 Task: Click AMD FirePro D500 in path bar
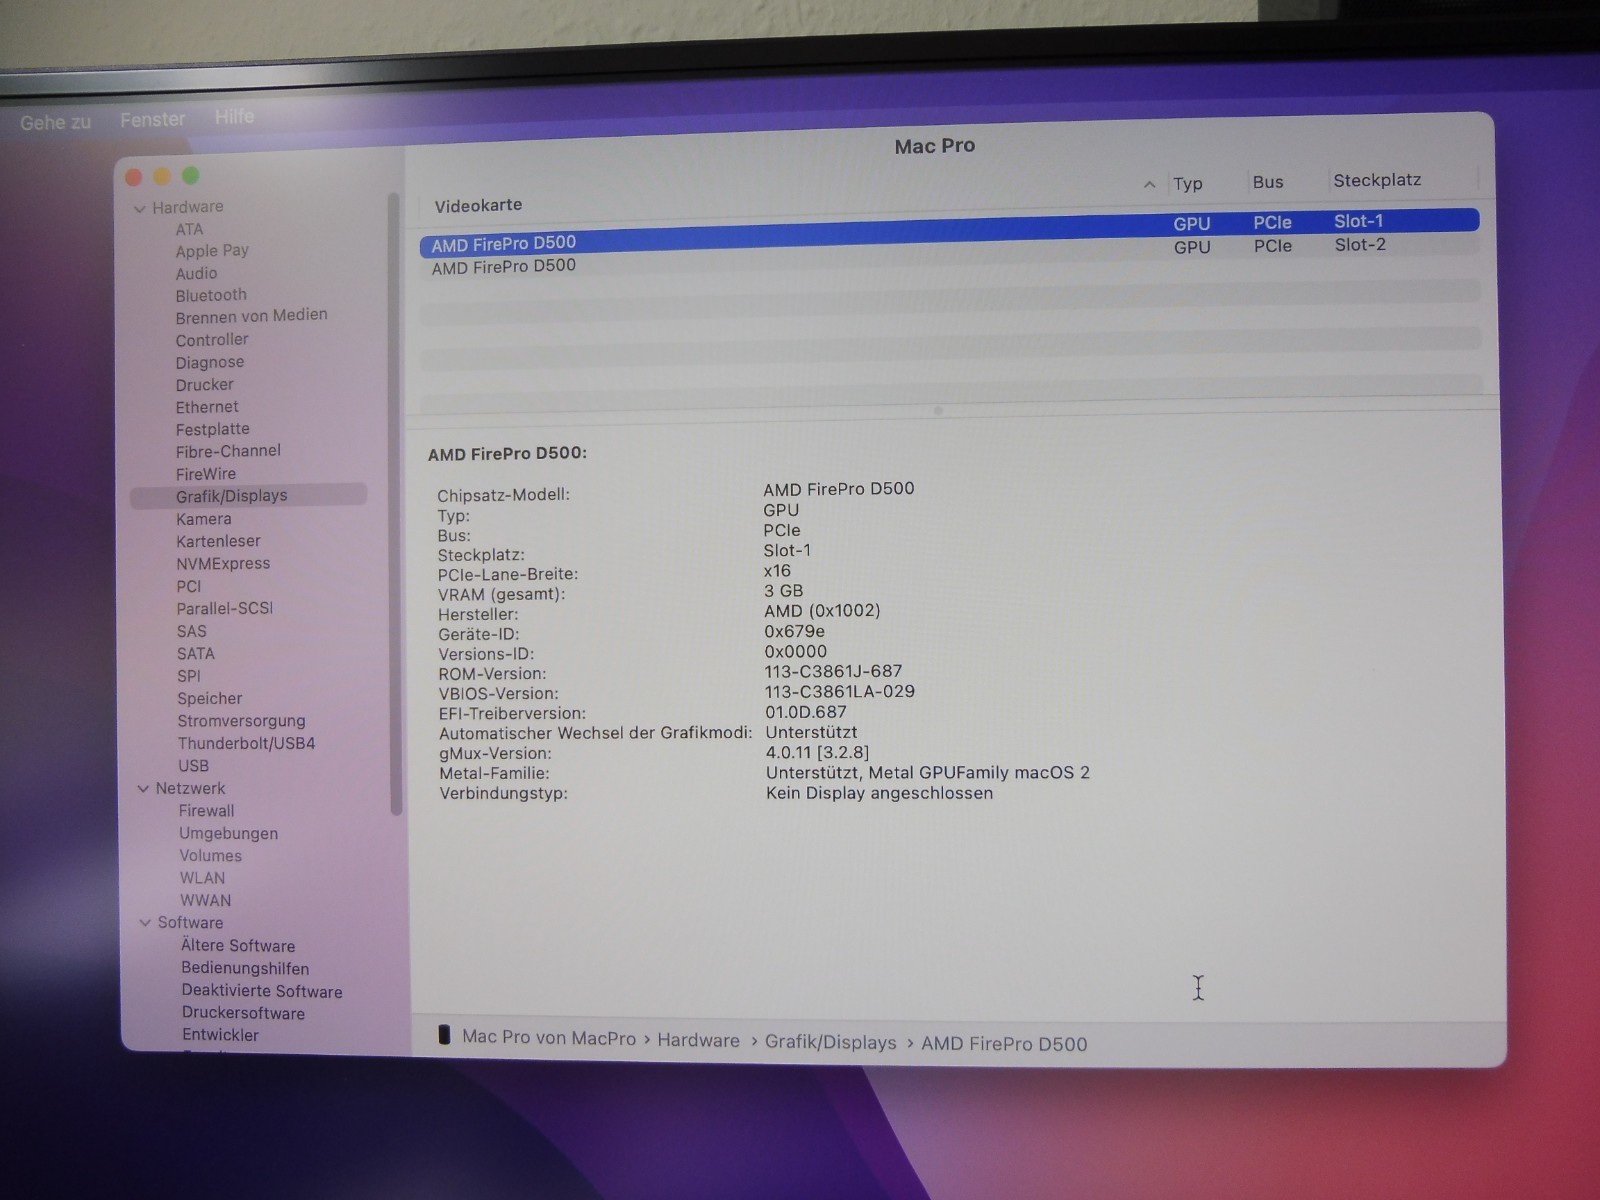pyautogui.click(x=1004, y=1044)
